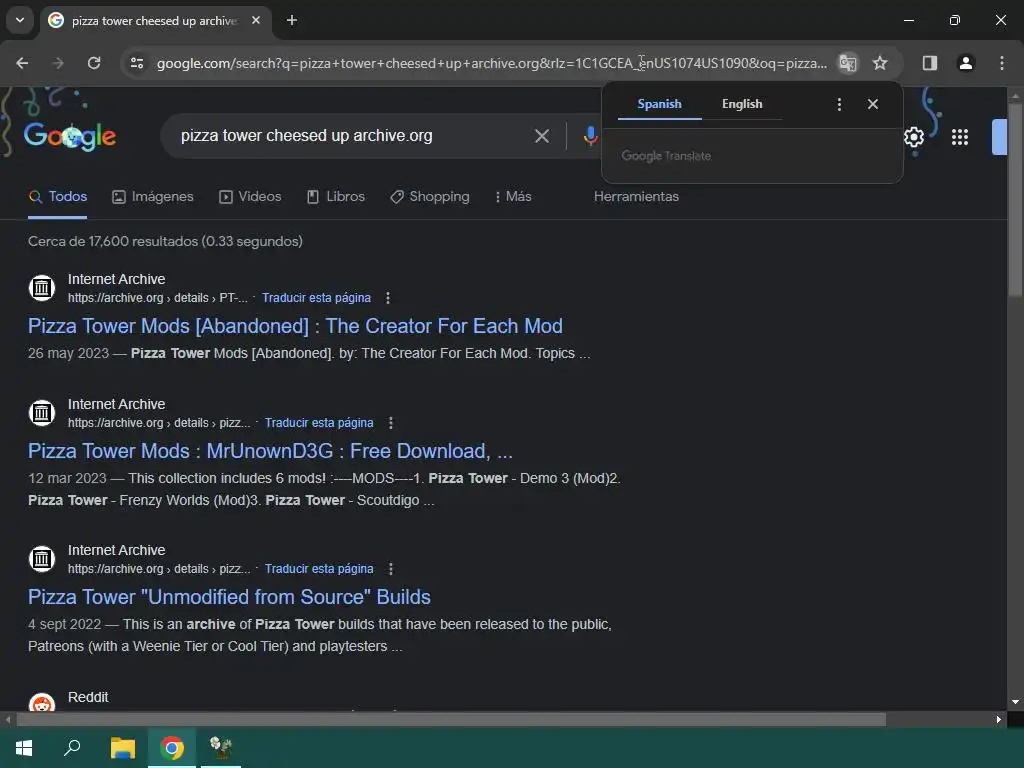This screenshot has width=1024, height=768.
Task: Select Spanish in the translate popup
Action: pos(659,104)
